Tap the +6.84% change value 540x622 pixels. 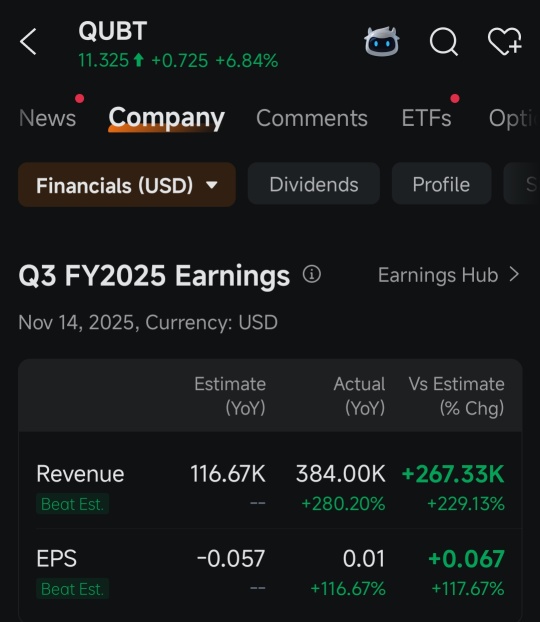[x=247, y=61]
